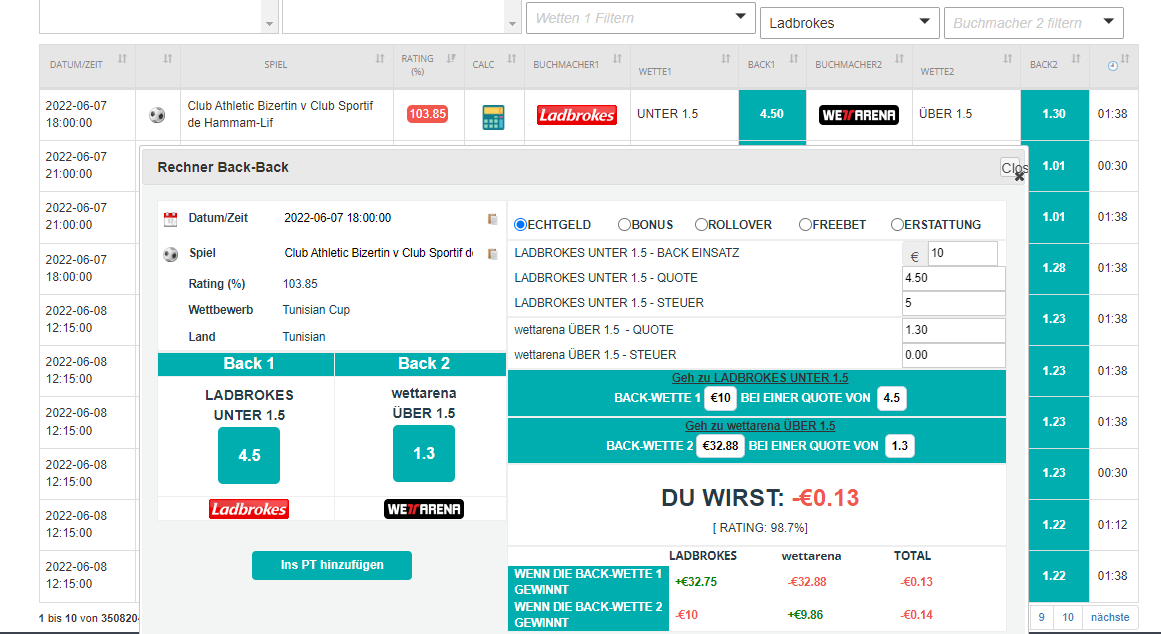This screenshot has height=634, width=1161.
Task: Choose FREEBET bet type
Action: point(806,224)
